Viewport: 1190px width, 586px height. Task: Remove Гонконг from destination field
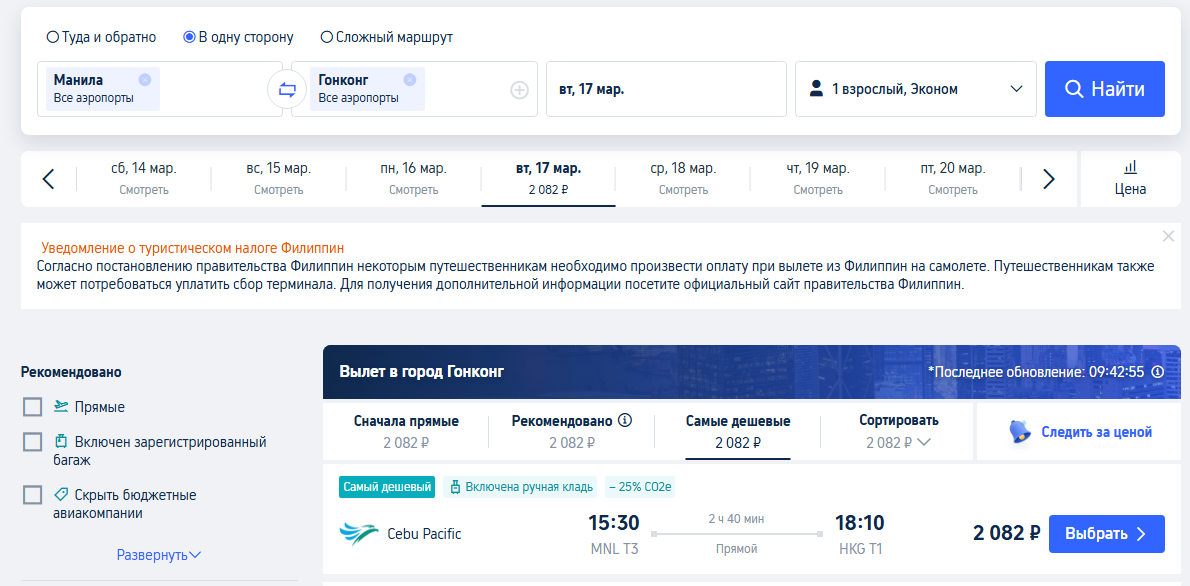410,80
